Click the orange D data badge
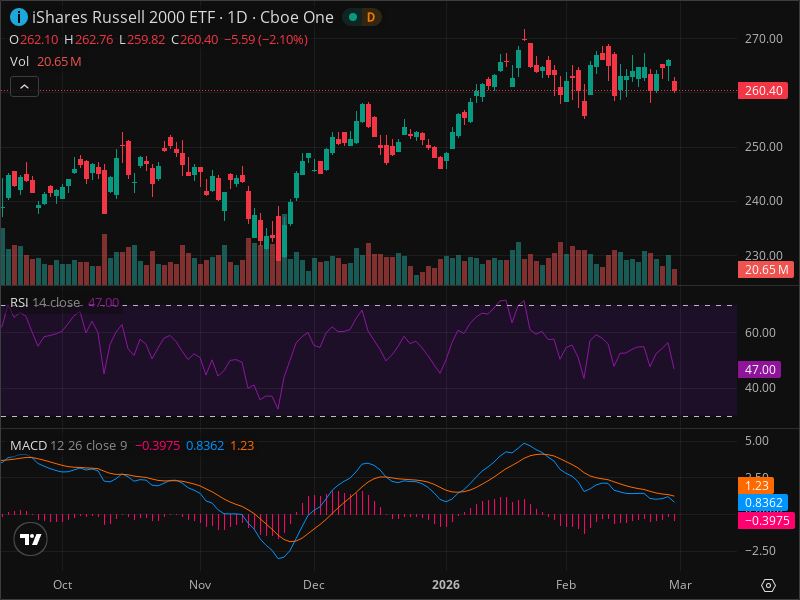The image size is (800, 600). click(x=371, y=17)
